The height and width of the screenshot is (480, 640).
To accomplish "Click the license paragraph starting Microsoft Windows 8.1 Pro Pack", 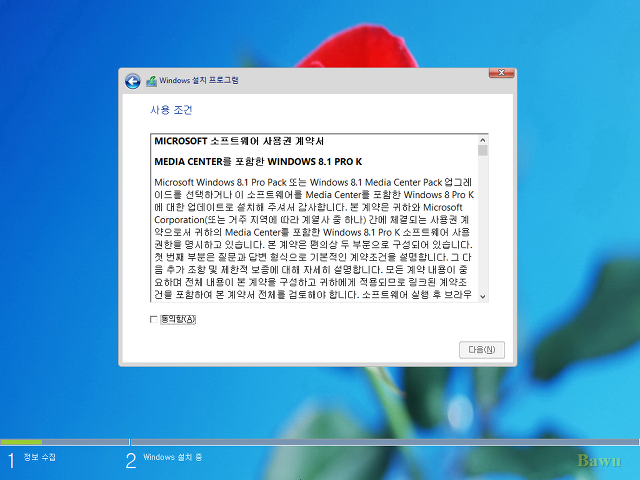I will click(x=314, y=238).
